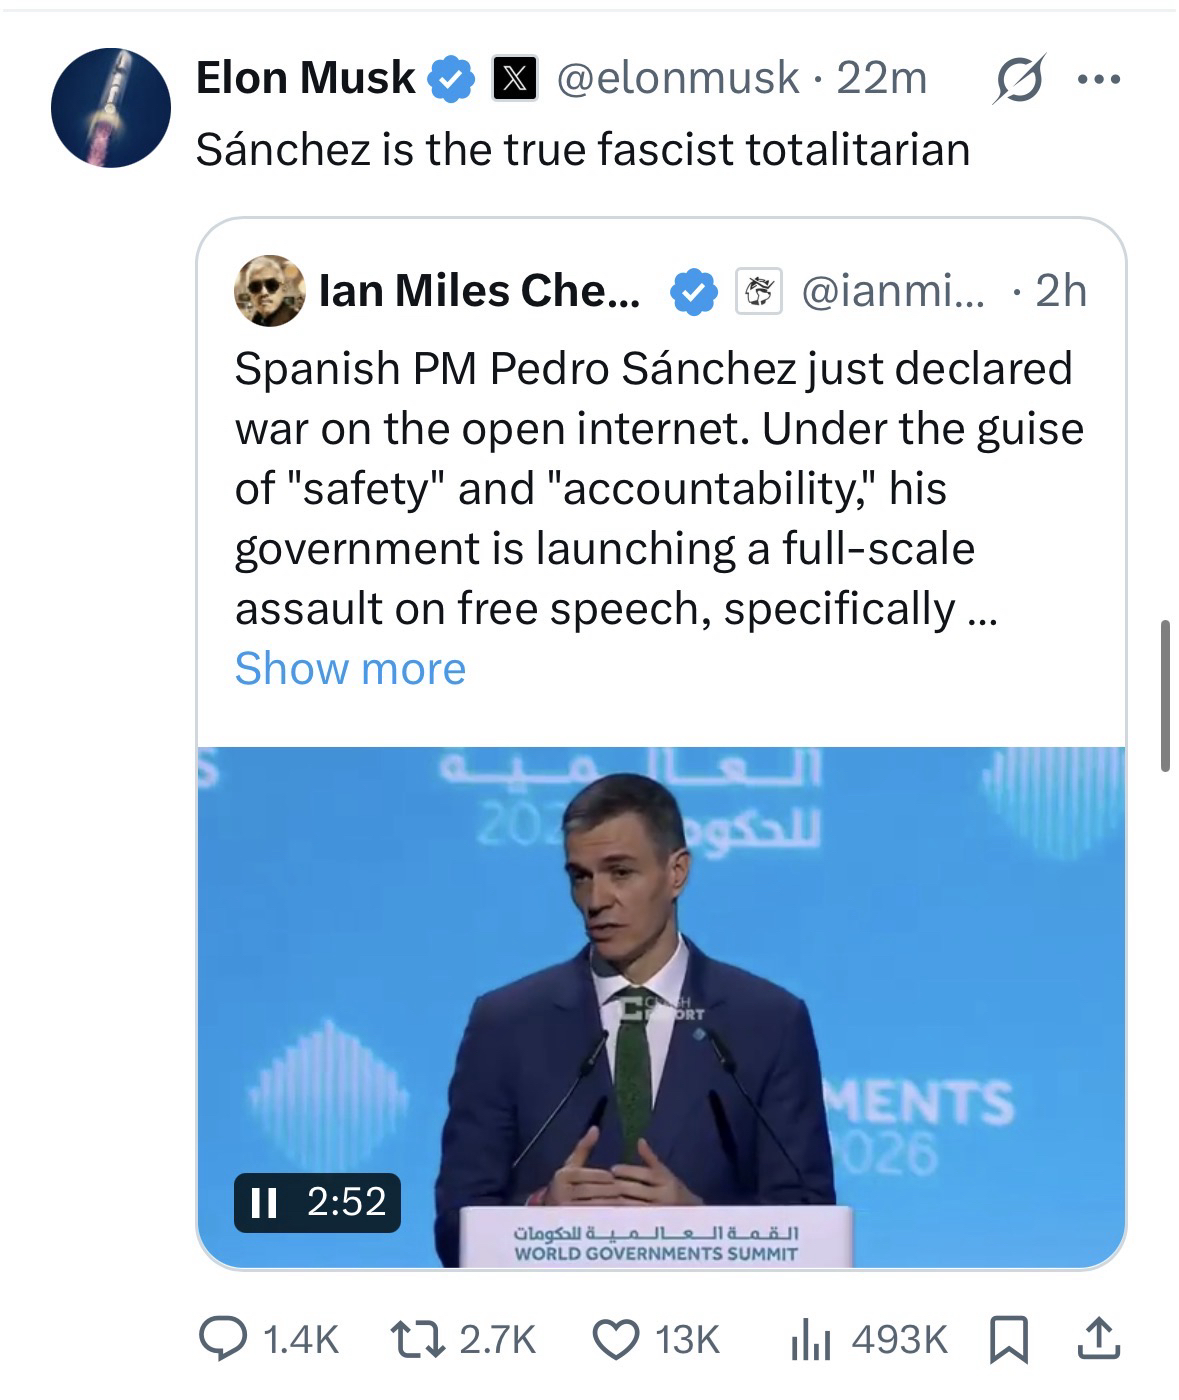Repost the tweet with 2.7K reposts

pyautogui.click(x=462, y=1339)
